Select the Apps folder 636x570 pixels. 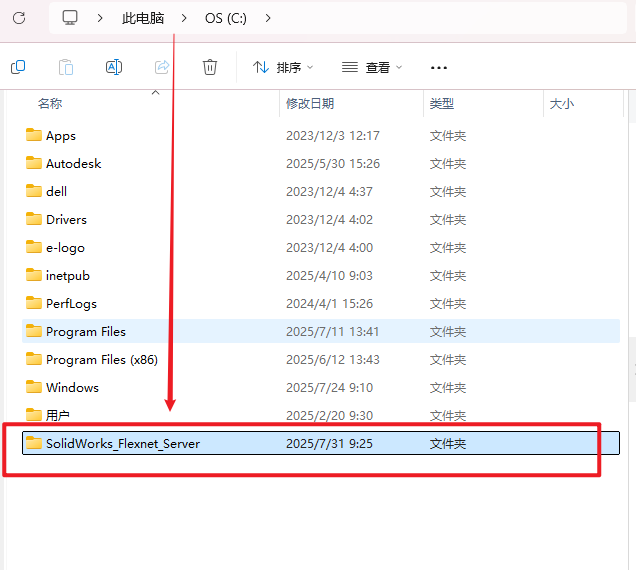point(320,136)
